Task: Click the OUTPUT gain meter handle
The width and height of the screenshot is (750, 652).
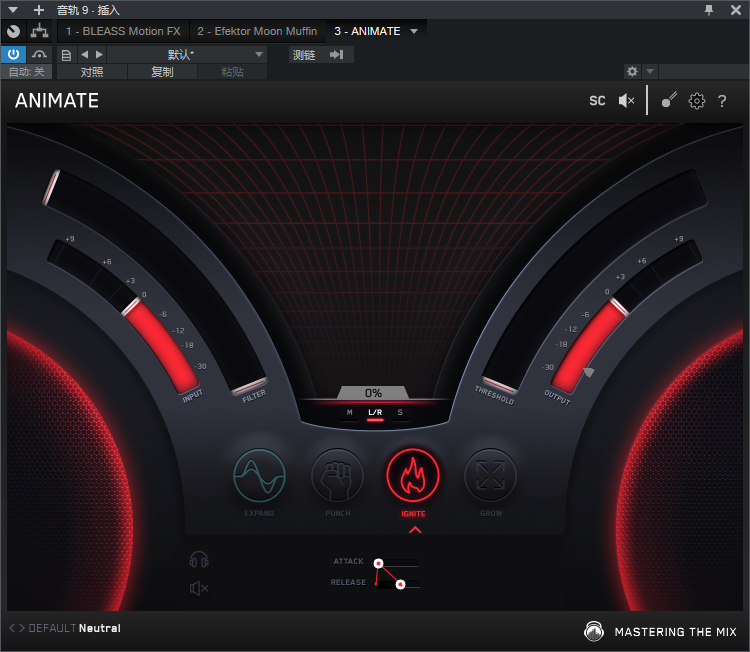Action: click(618, 307)
